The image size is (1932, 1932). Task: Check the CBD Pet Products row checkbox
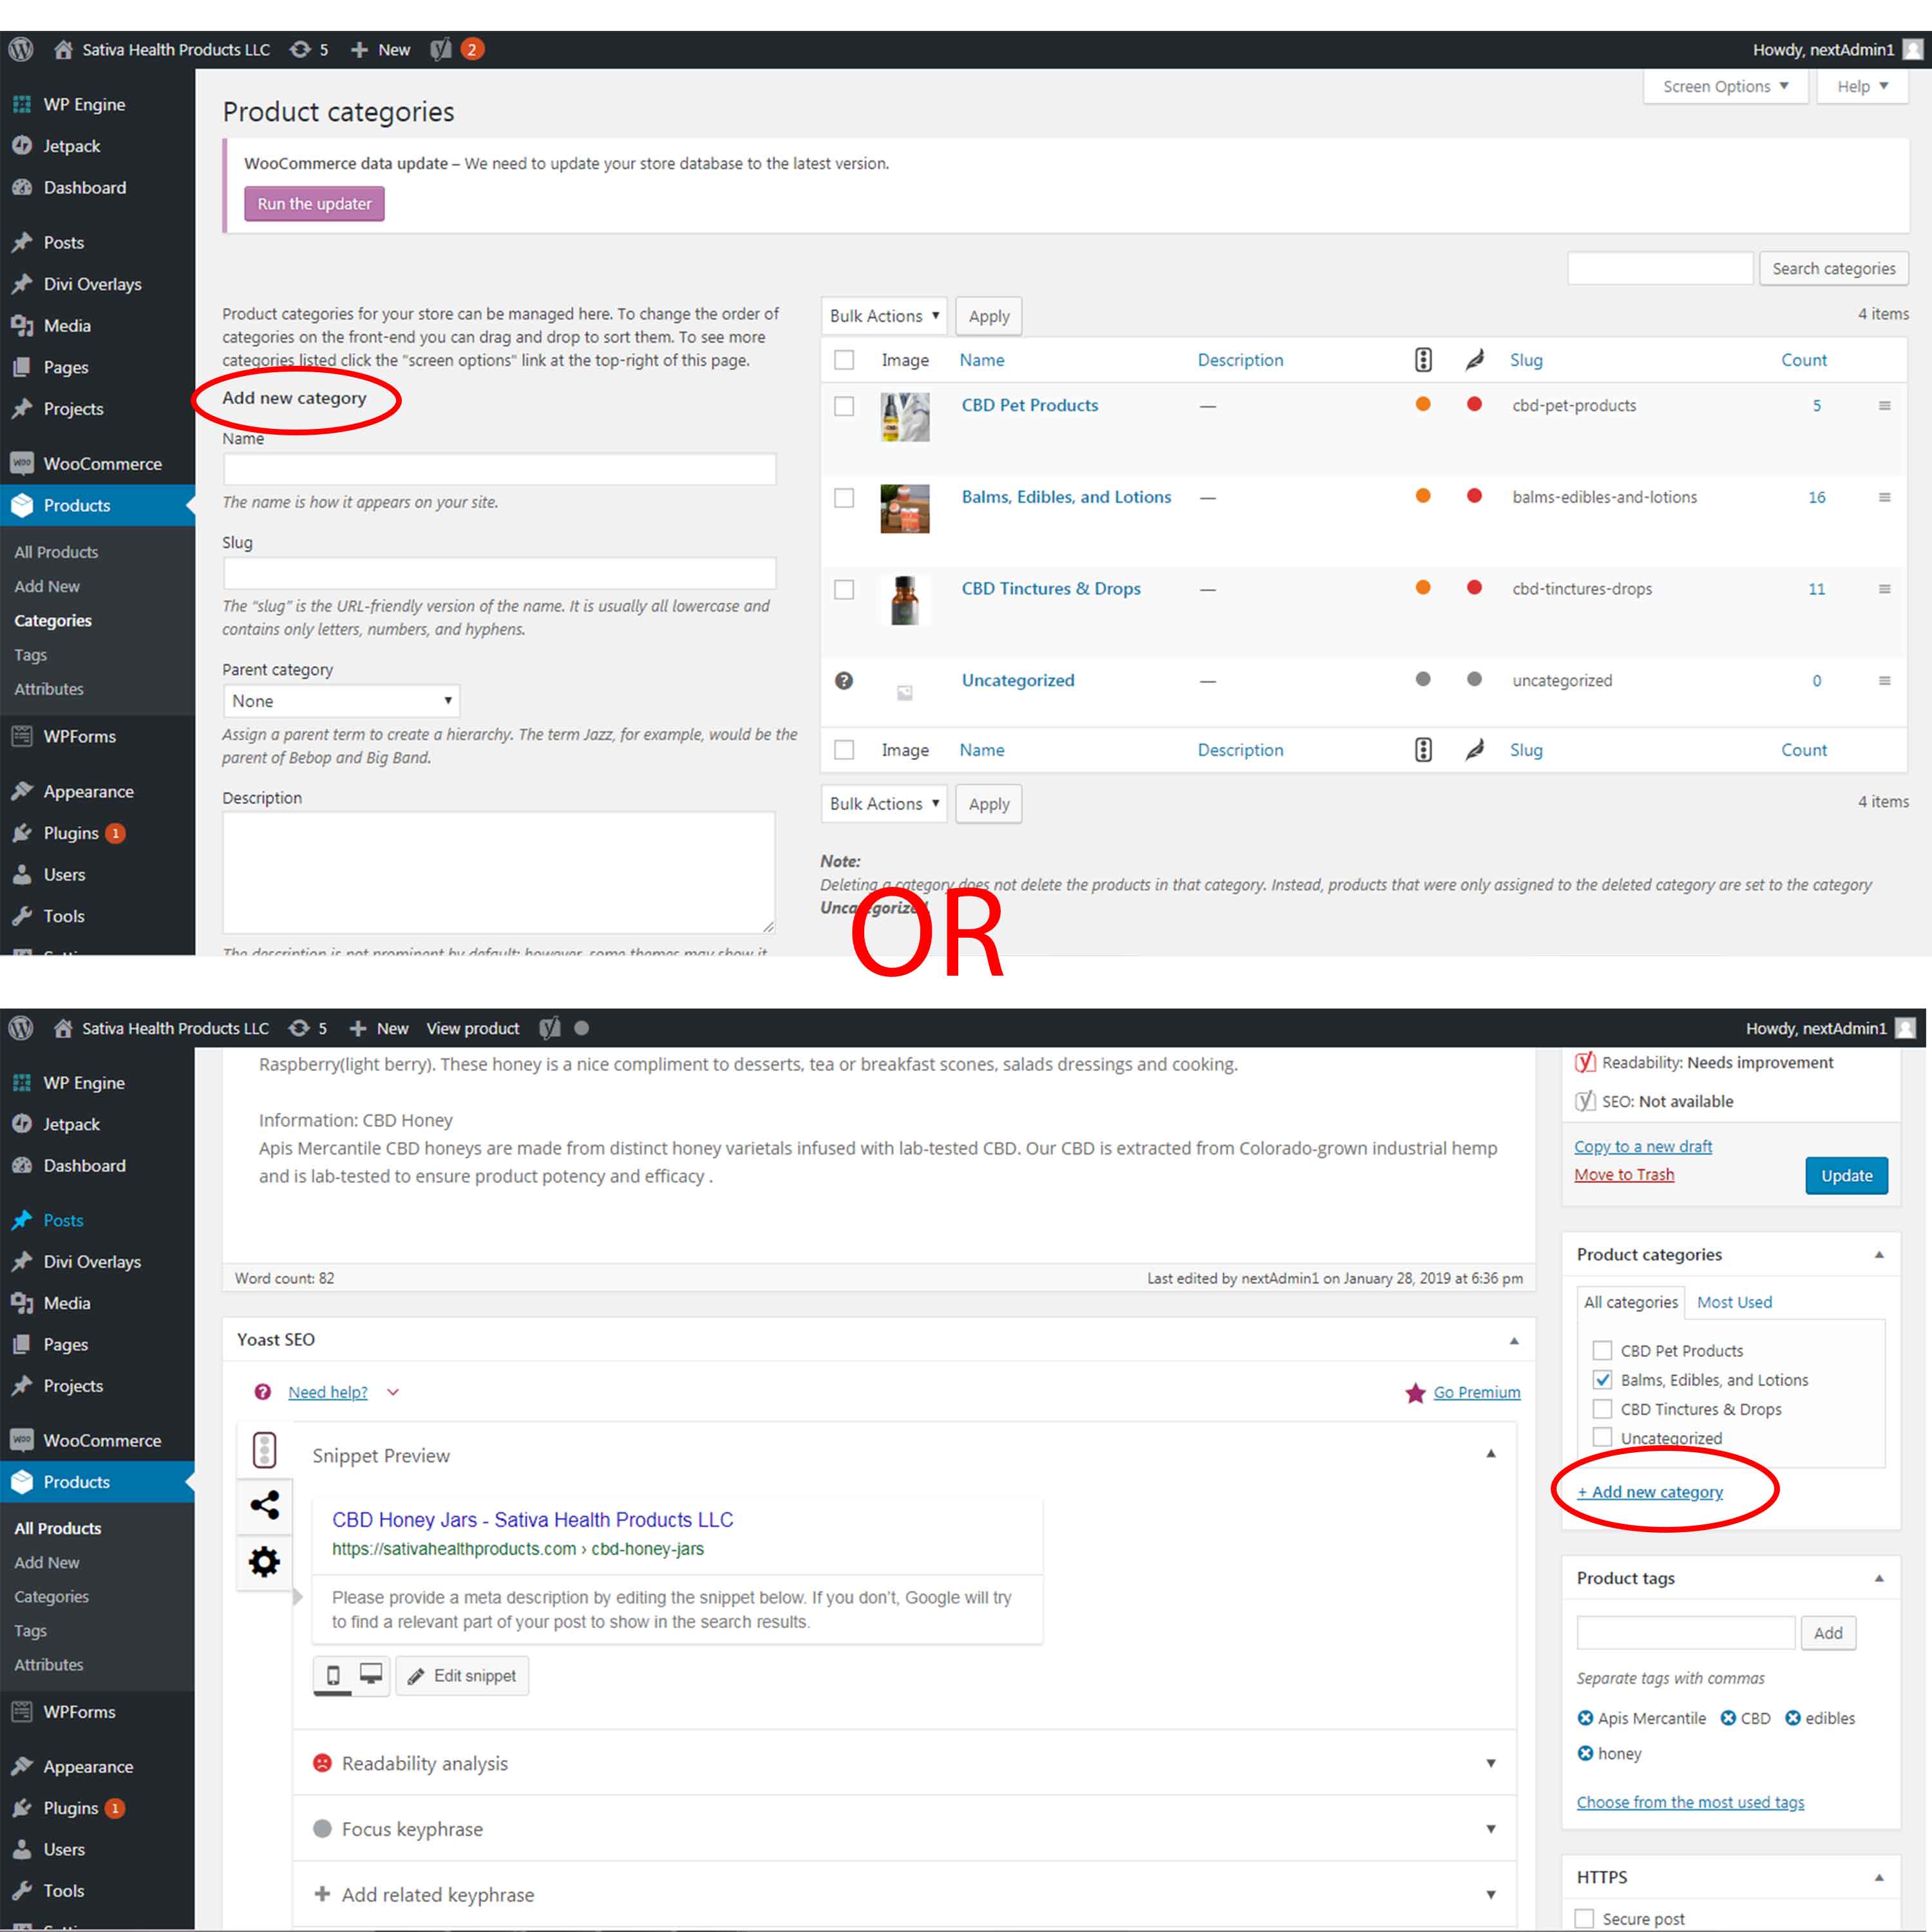pos(844,406)
